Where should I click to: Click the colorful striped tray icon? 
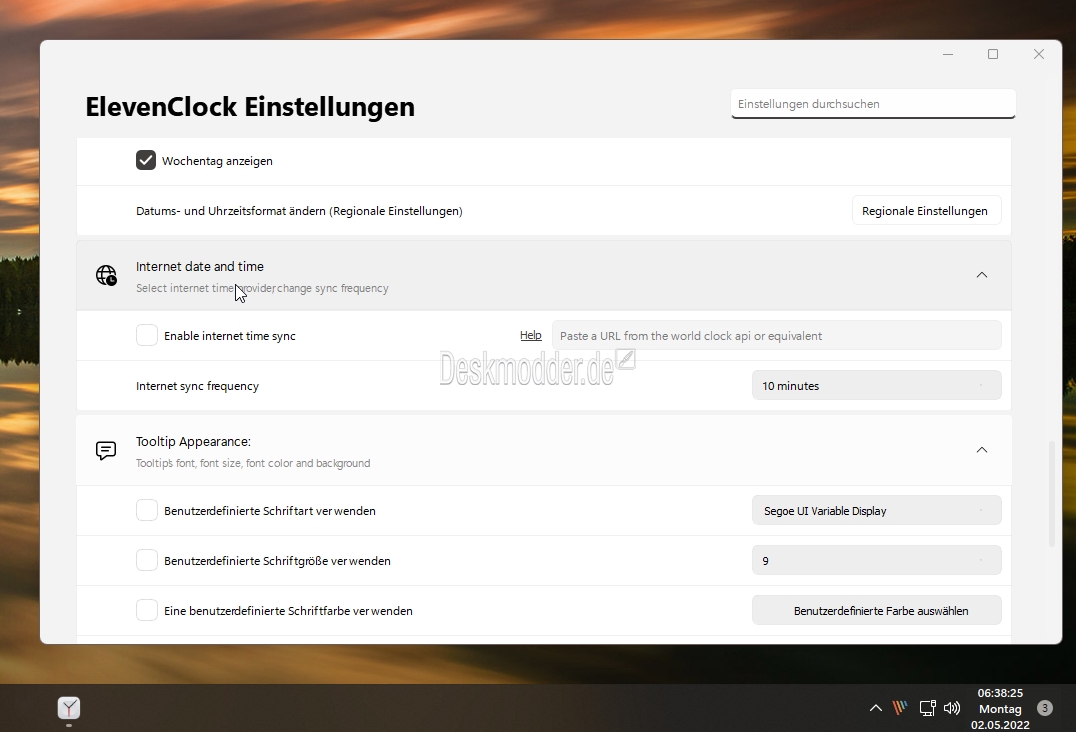(x=900, y=707)
